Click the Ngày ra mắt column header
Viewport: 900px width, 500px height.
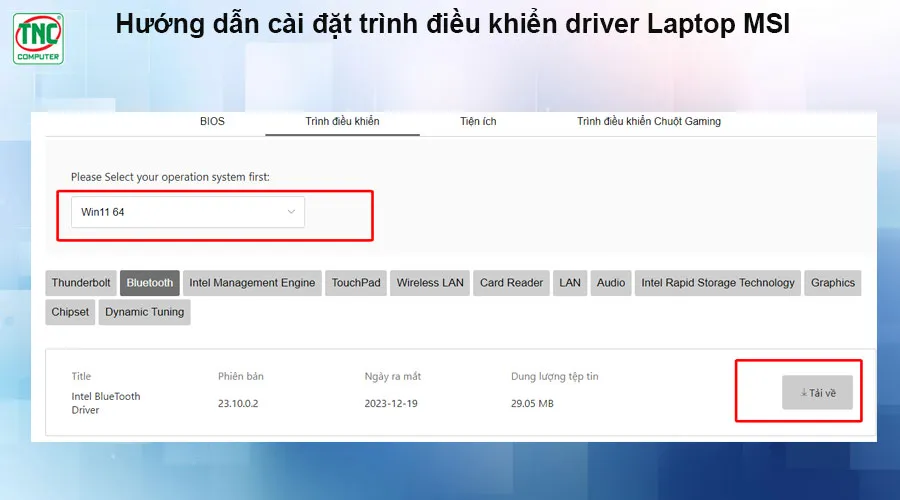(393, 377)
